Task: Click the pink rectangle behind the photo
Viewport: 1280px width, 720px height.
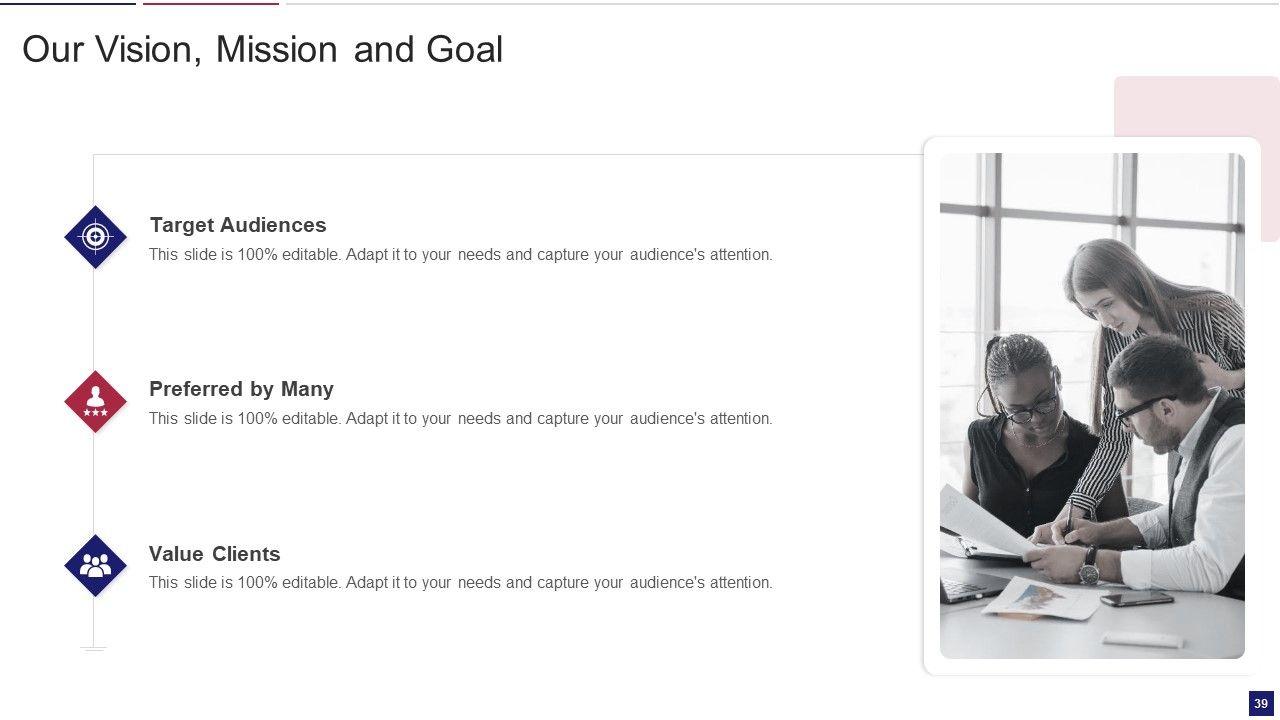Action: tap(1196, 106)
